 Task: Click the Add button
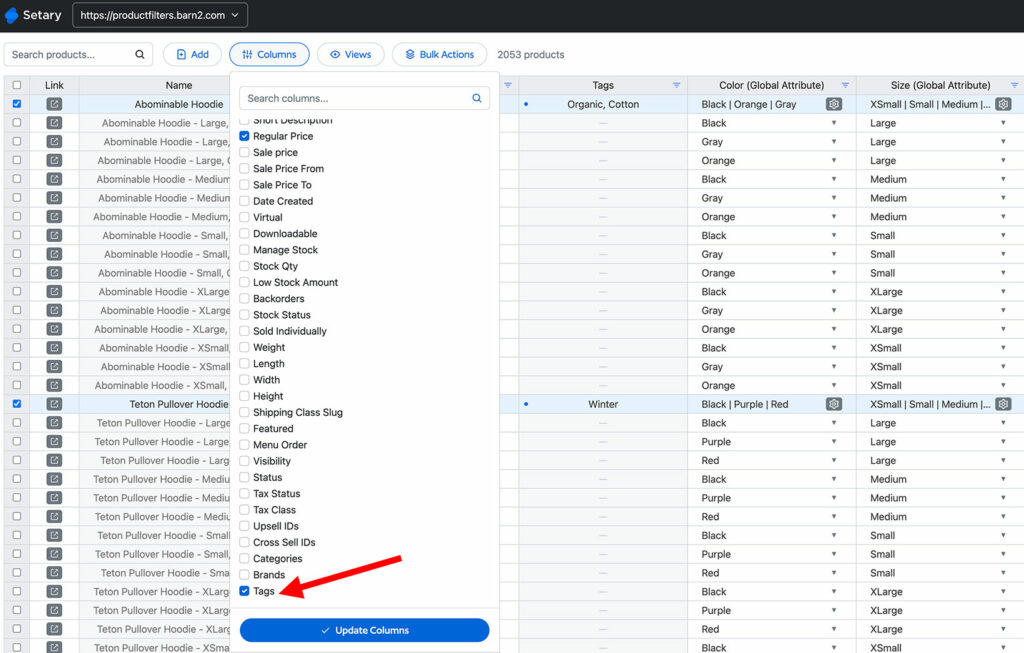[192, 54]
